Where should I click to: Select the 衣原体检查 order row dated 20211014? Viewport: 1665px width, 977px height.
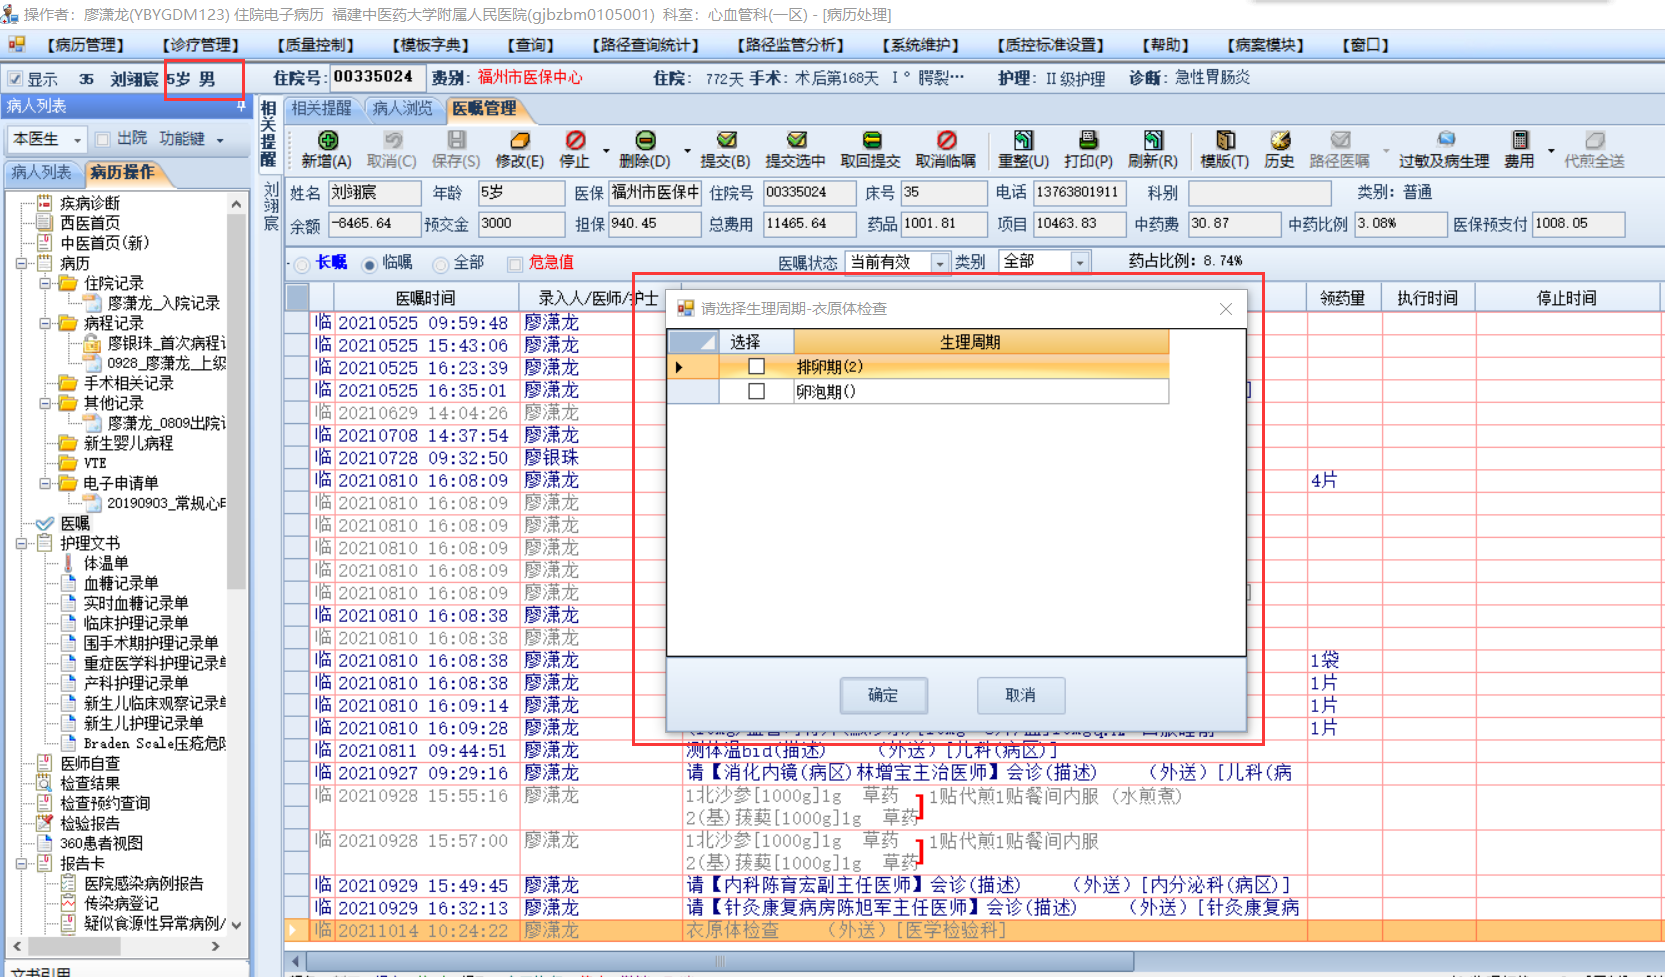click(975, 931)
